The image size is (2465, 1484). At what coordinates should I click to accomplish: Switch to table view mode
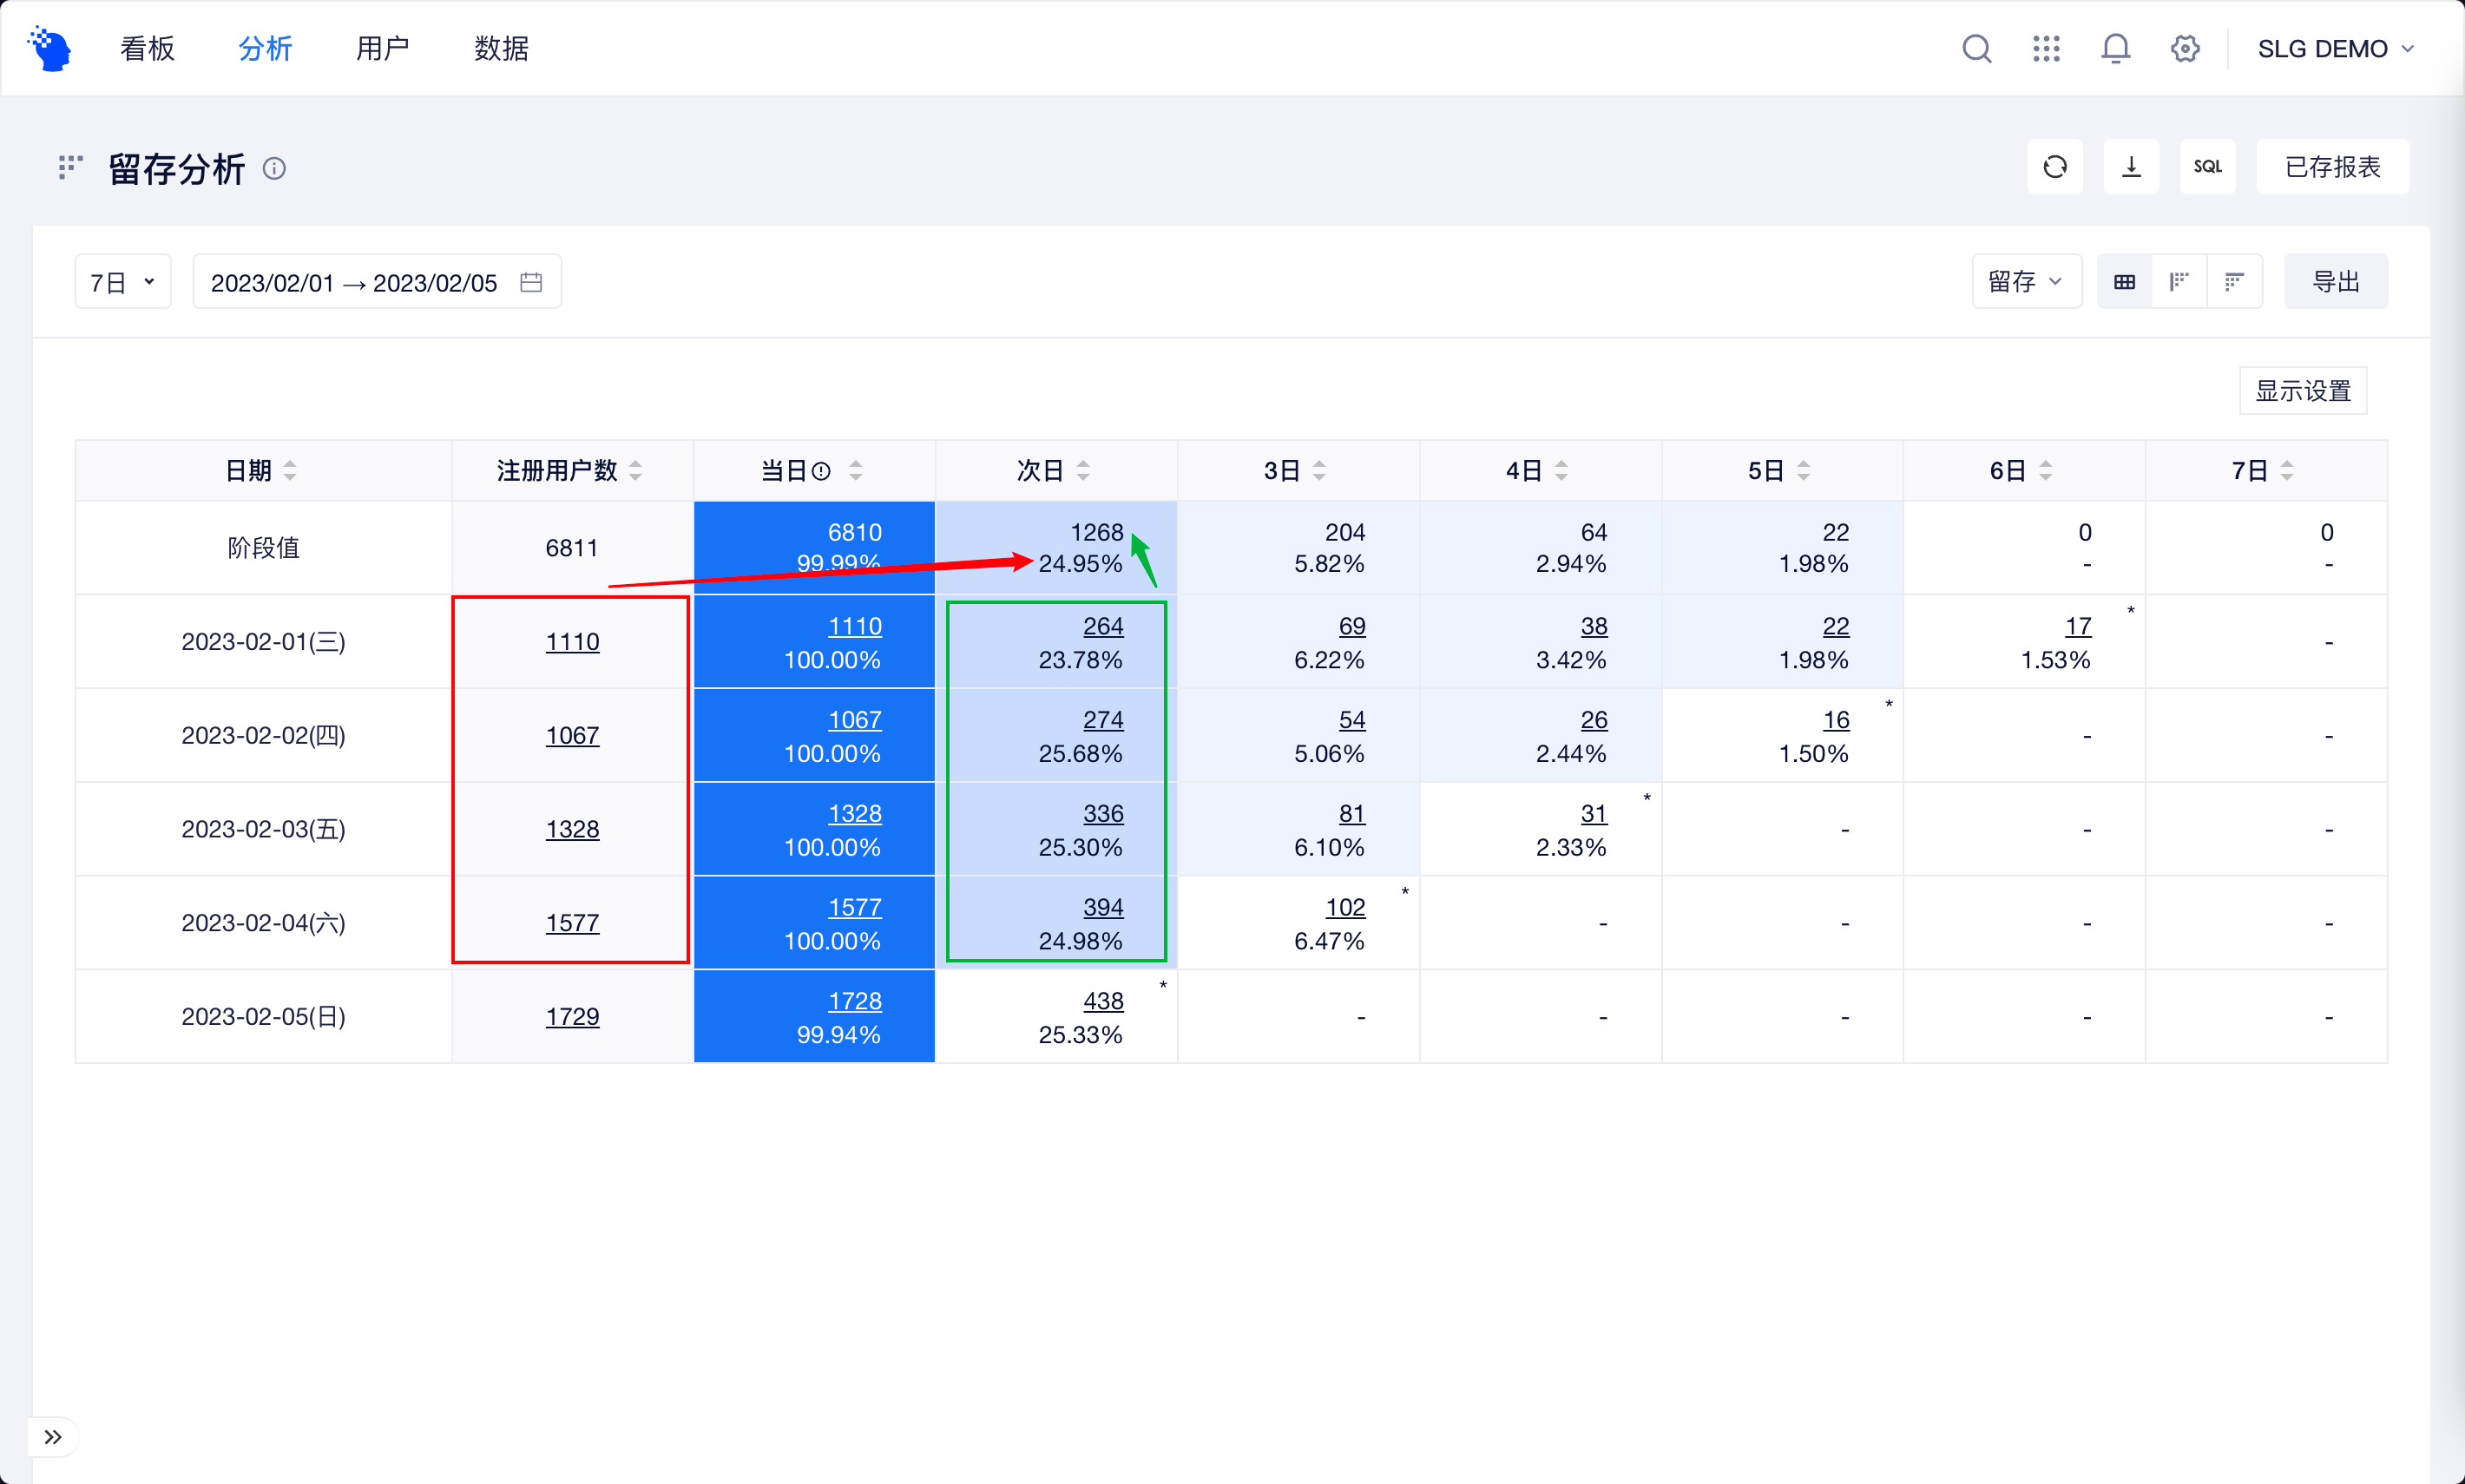2124,281
